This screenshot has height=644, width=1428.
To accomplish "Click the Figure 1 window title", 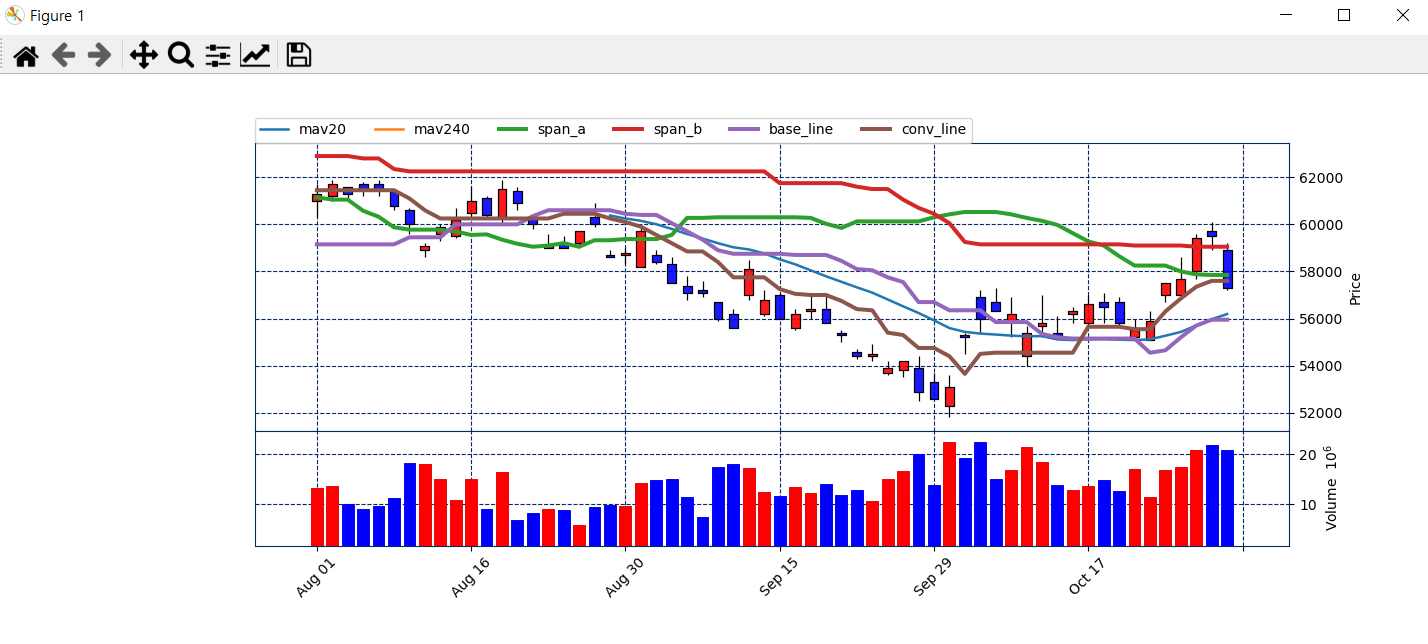I will (x=57, y=16).
